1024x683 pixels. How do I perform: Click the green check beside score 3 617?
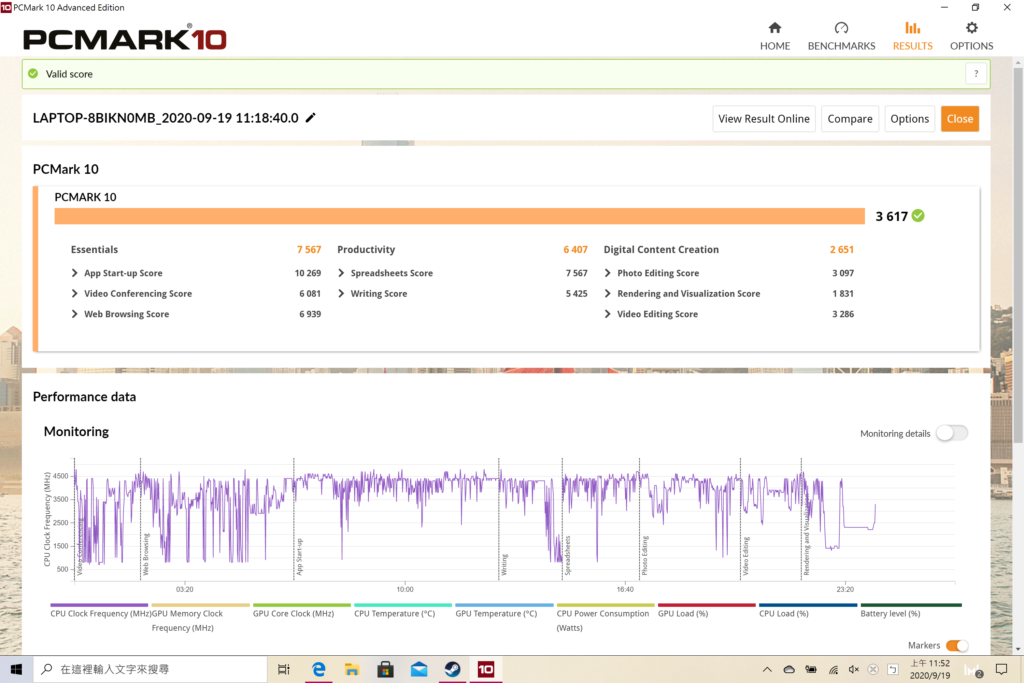pos(918,215)
